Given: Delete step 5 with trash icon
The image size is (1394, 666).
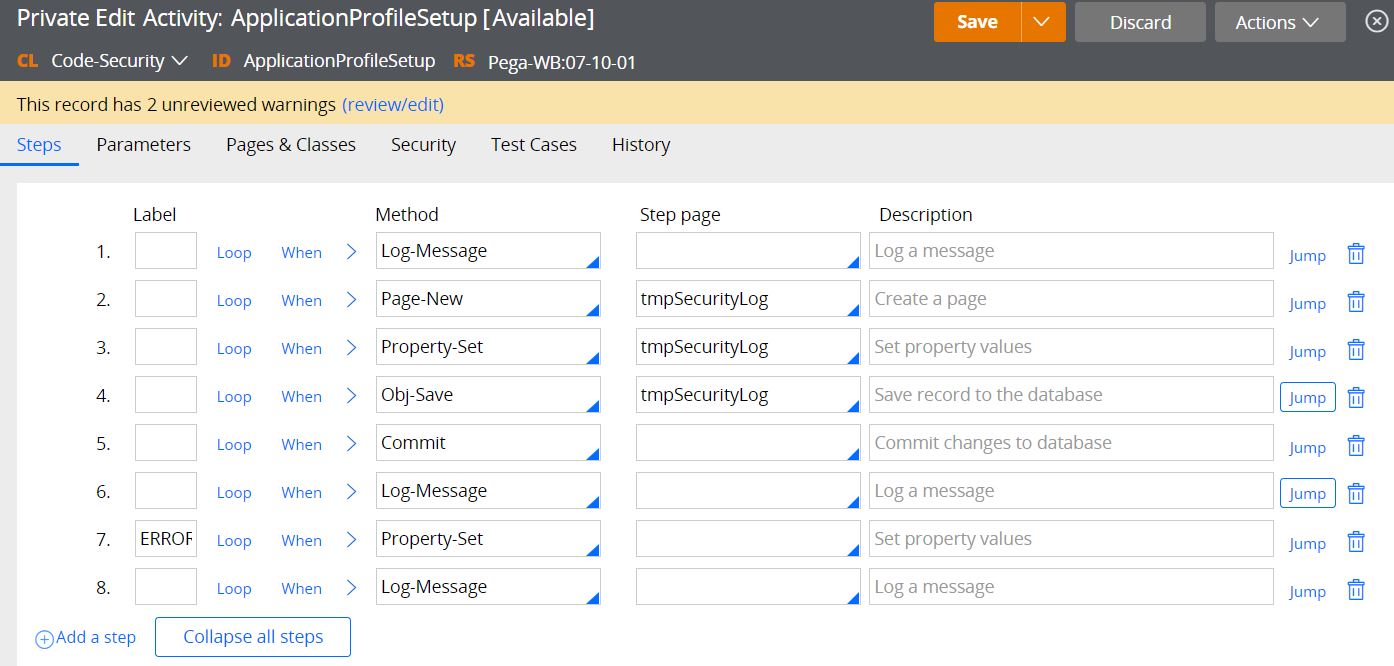Looking at the screenshot, I should [x=1356, y=445].
